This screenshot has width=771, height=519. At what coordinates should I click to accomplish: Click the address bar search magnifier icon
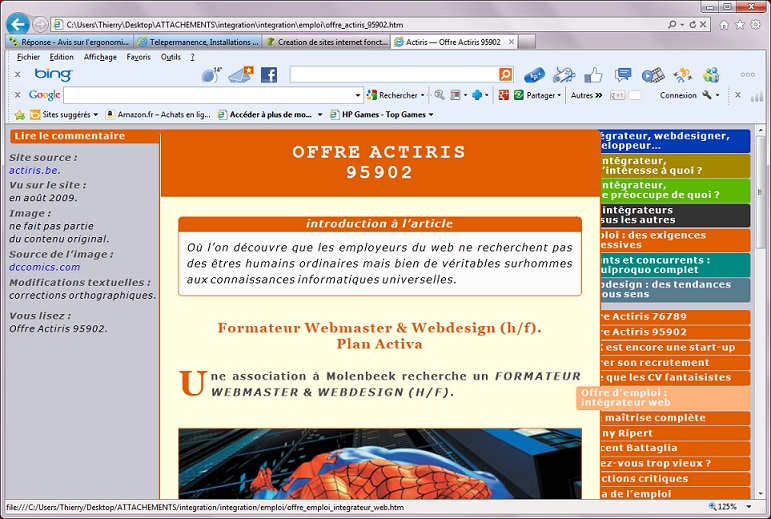pos(672,24)
